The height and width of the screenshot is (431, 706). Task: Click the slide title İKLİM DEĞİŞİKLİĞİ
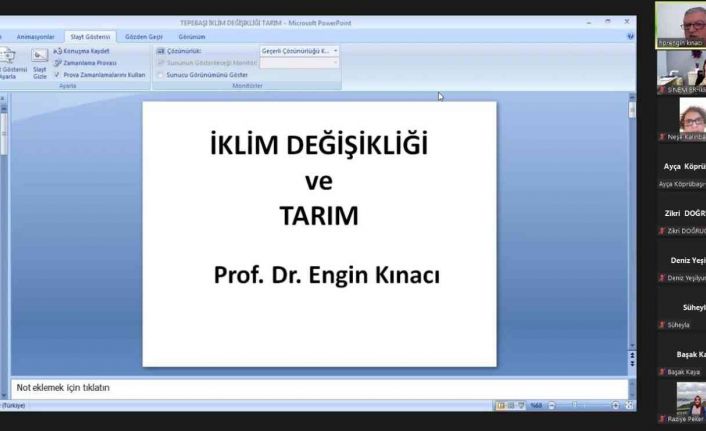click(319, 145)
